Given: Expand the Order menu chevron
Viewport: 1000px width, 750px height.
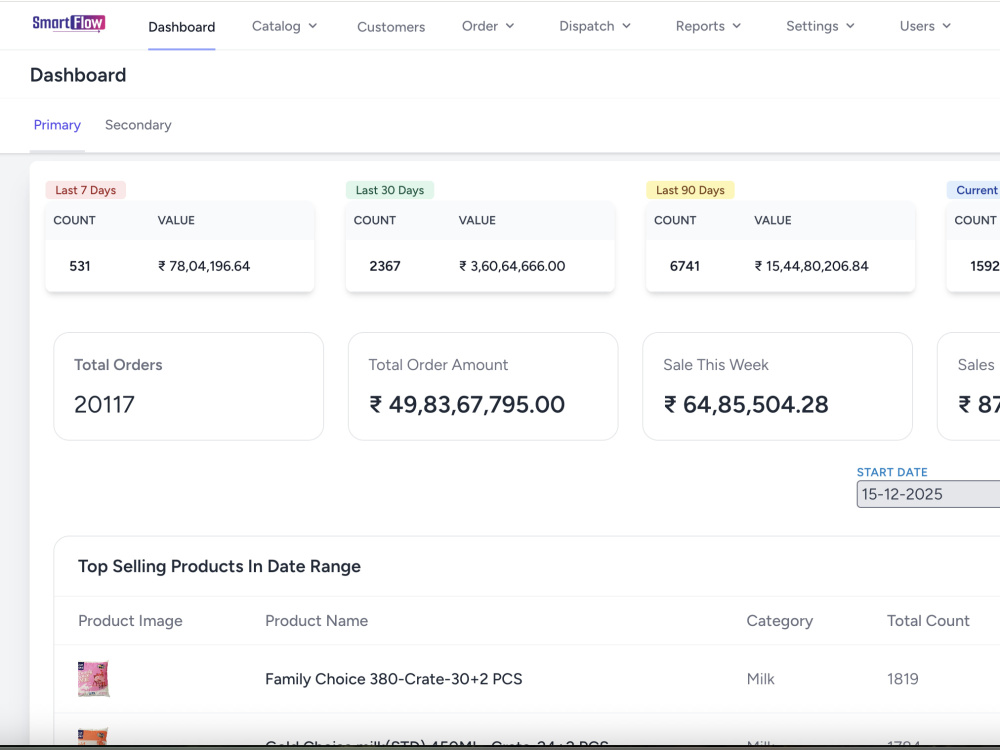Looking at the screenshot, I should click(x=510, y=26).
